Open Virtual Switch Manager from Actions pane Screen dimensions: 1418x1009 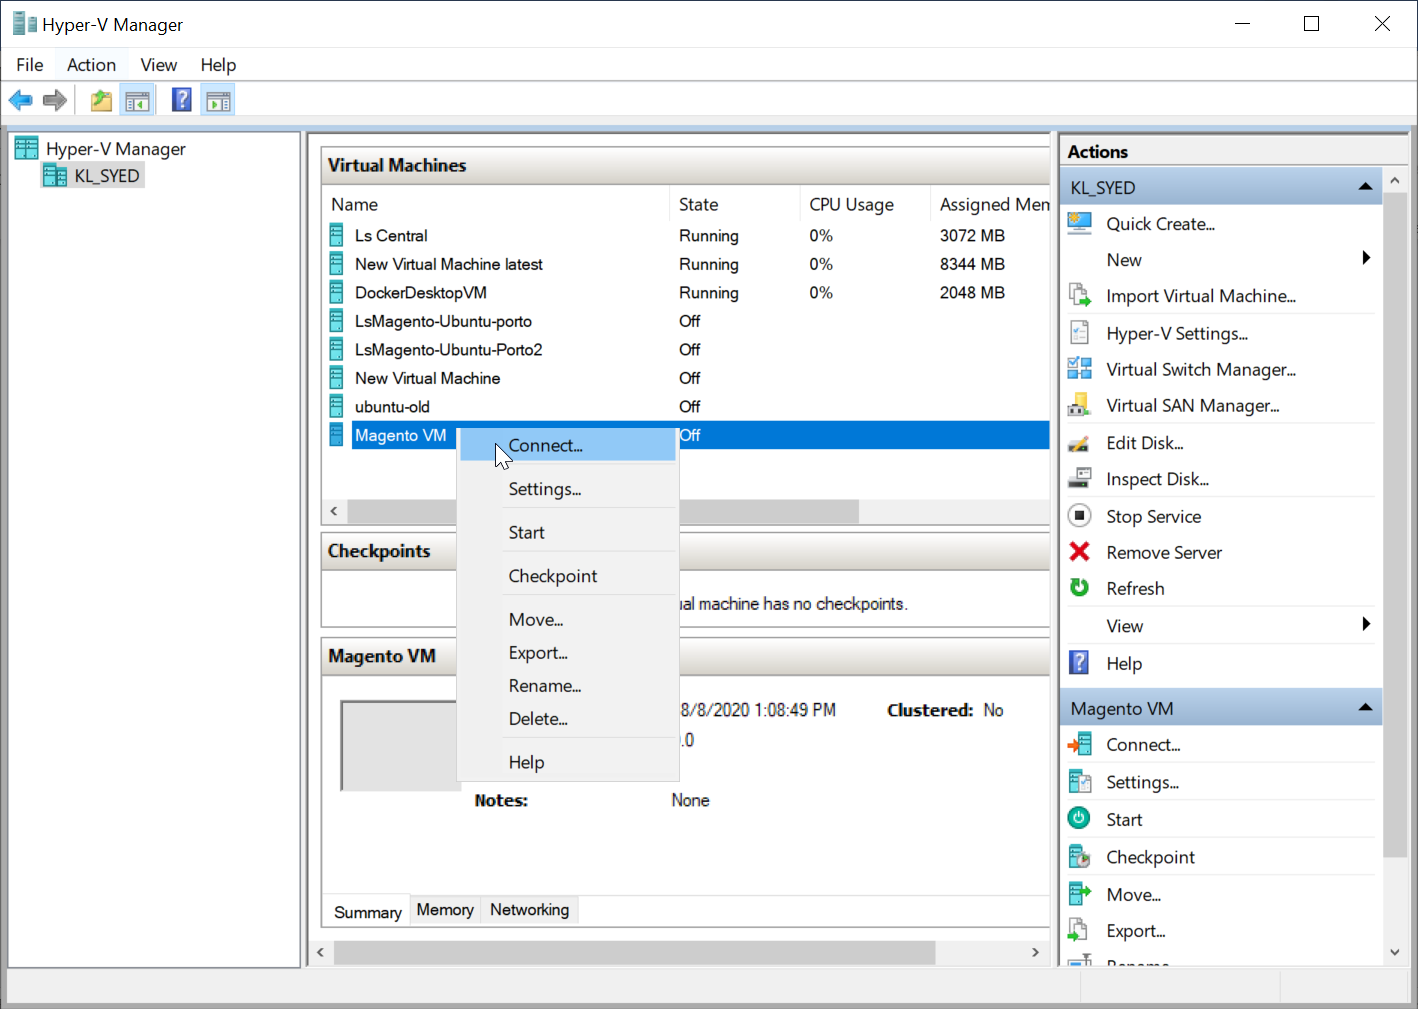point(1200,370)
